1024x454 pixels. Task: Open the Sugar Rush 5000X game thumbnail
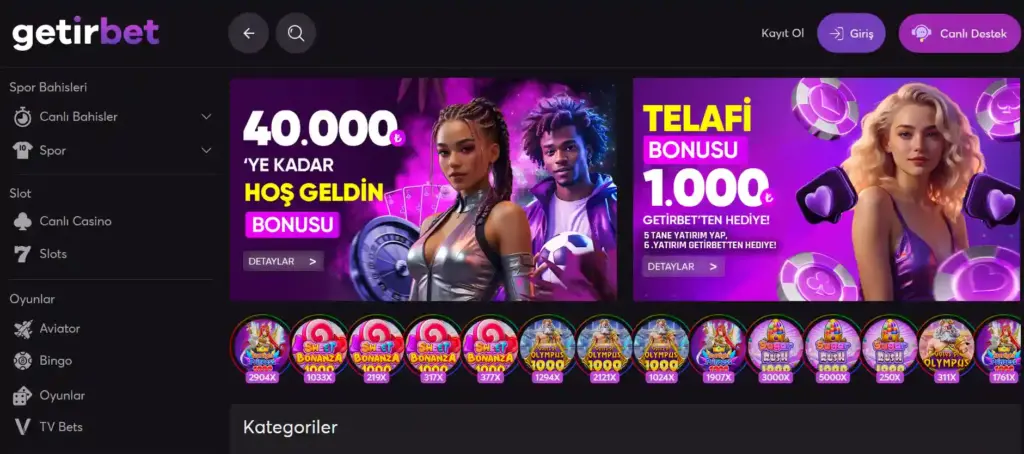[x=832, y=349]
